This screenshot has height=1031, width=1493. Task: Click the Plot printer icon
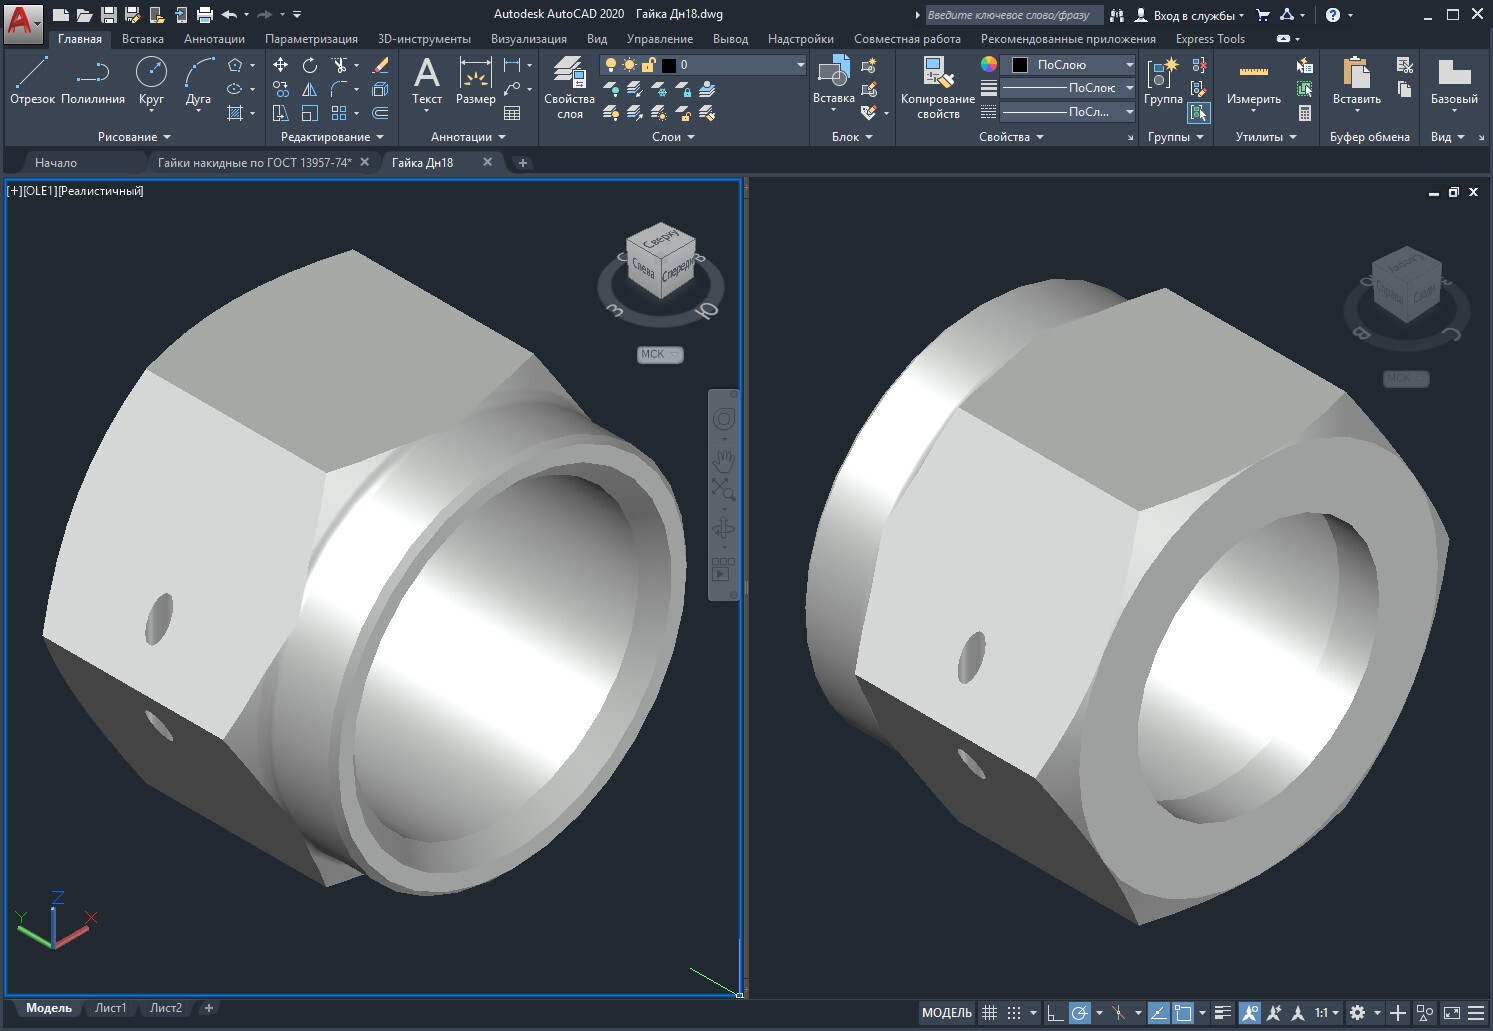pyautogui.click(x=205, y=15)
